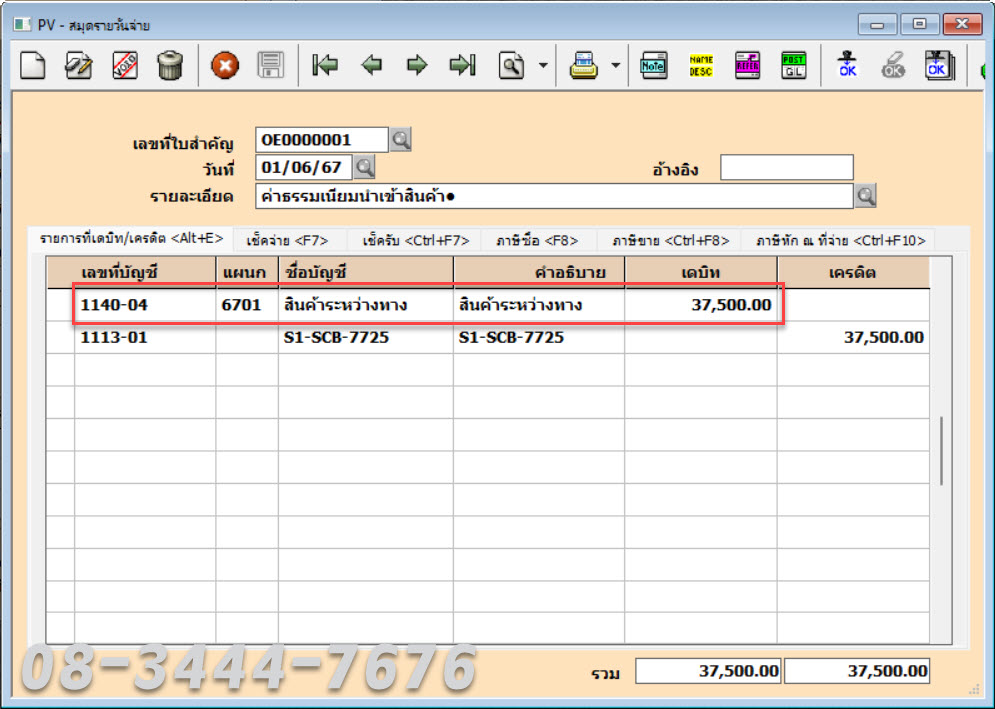Click the date field 01/06/67

click(x=304, y=168)
